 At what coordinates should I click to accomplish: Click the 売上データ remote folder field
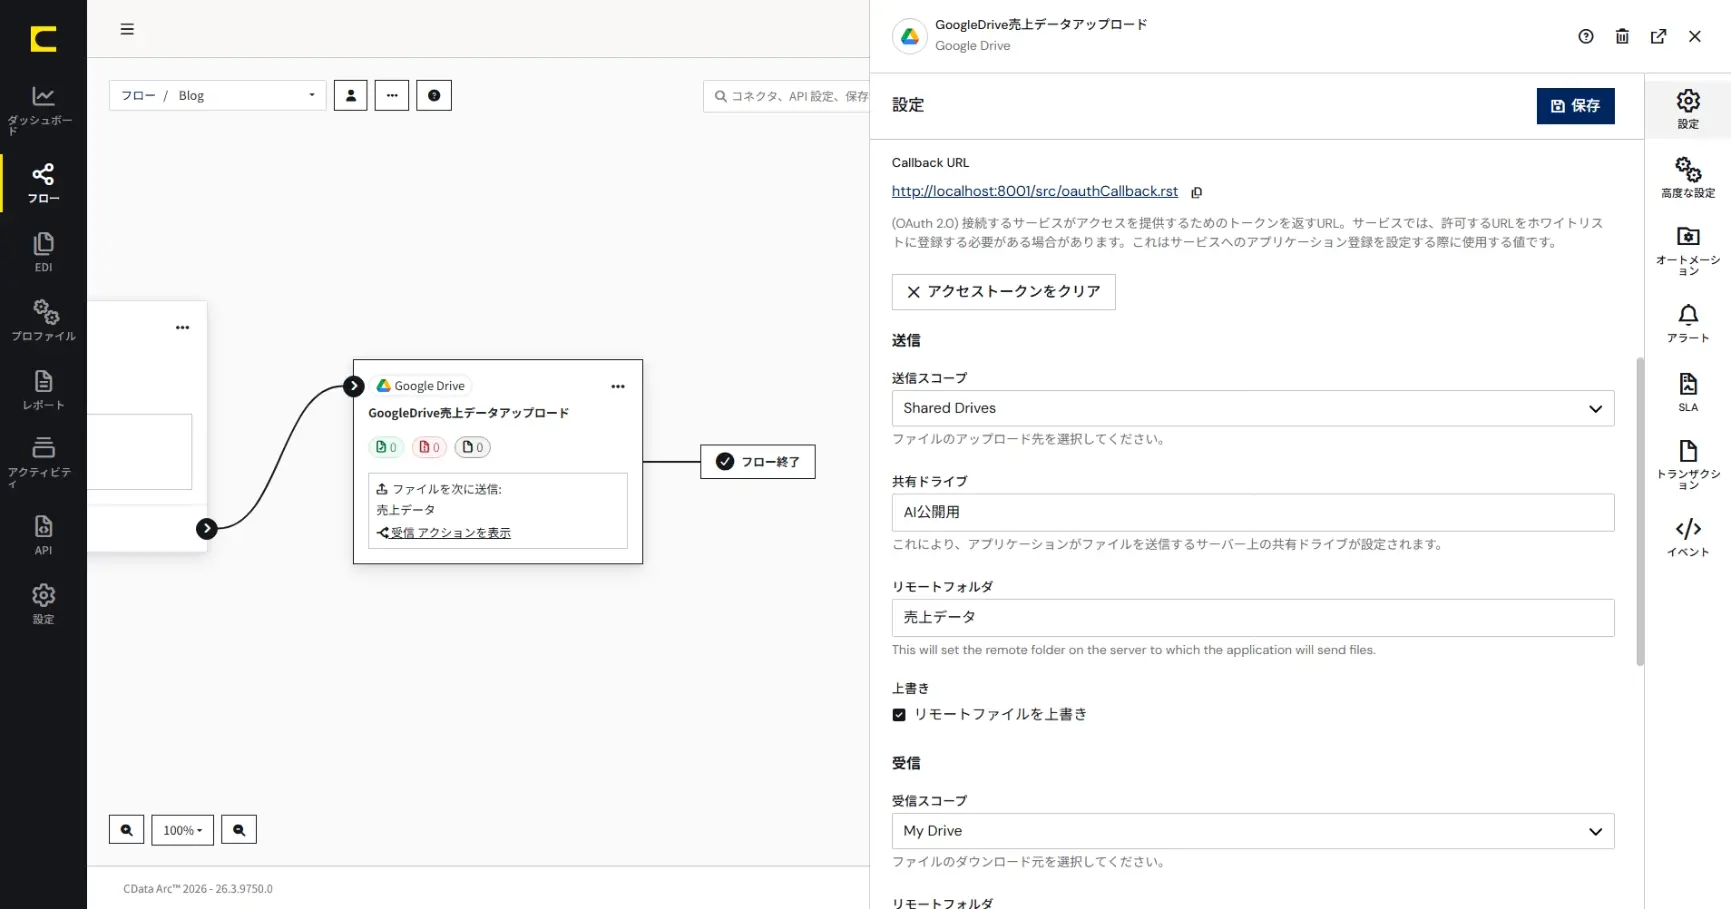click(x=1252, y=617)
